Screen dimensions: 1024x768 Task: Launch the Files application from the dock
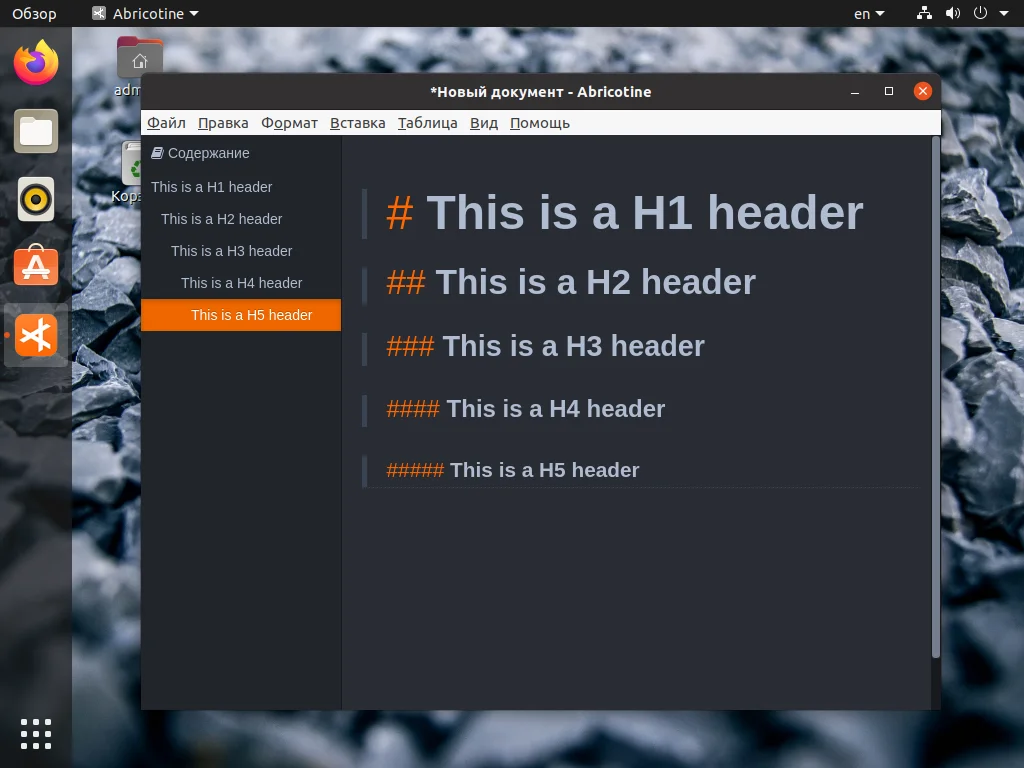pyautogui.click(x=36, y=131)
